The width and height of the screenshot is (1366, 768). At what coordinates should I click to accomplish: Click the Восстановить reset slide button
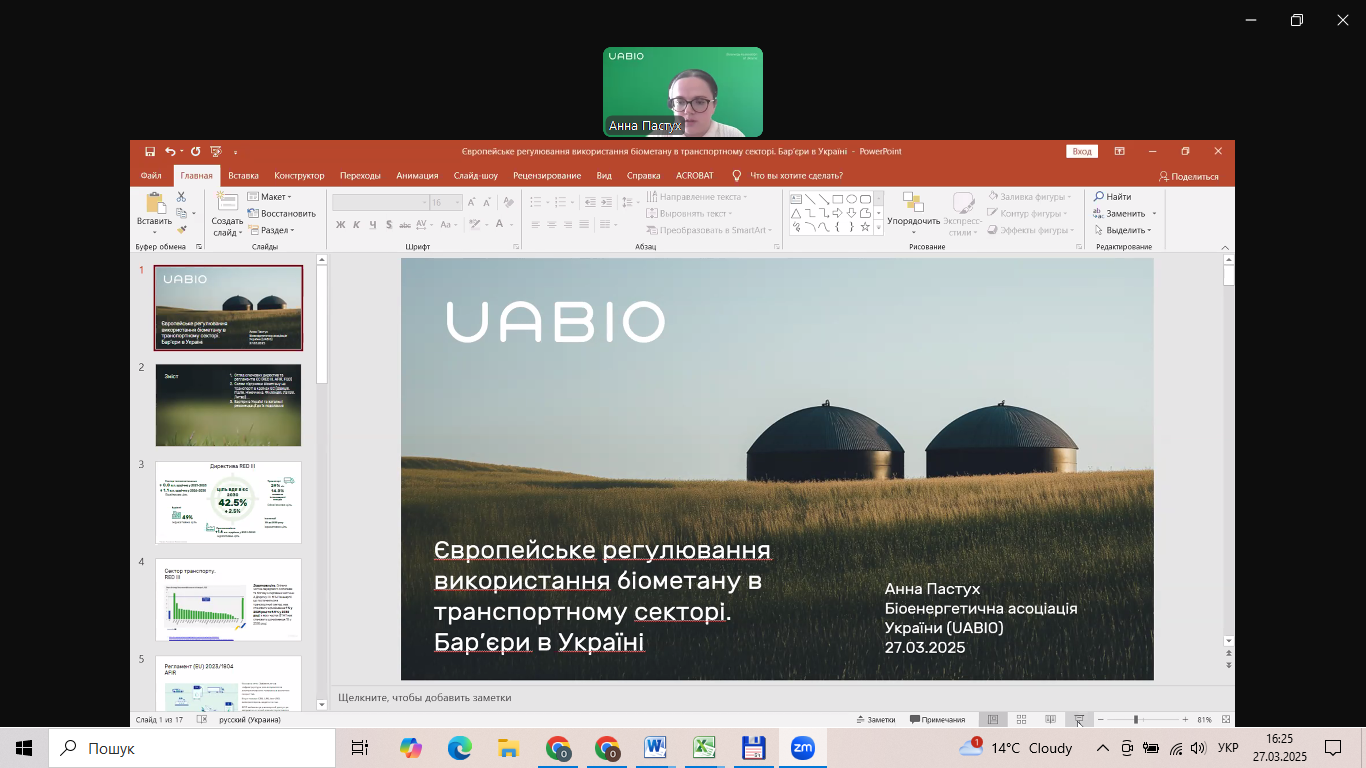281,213
